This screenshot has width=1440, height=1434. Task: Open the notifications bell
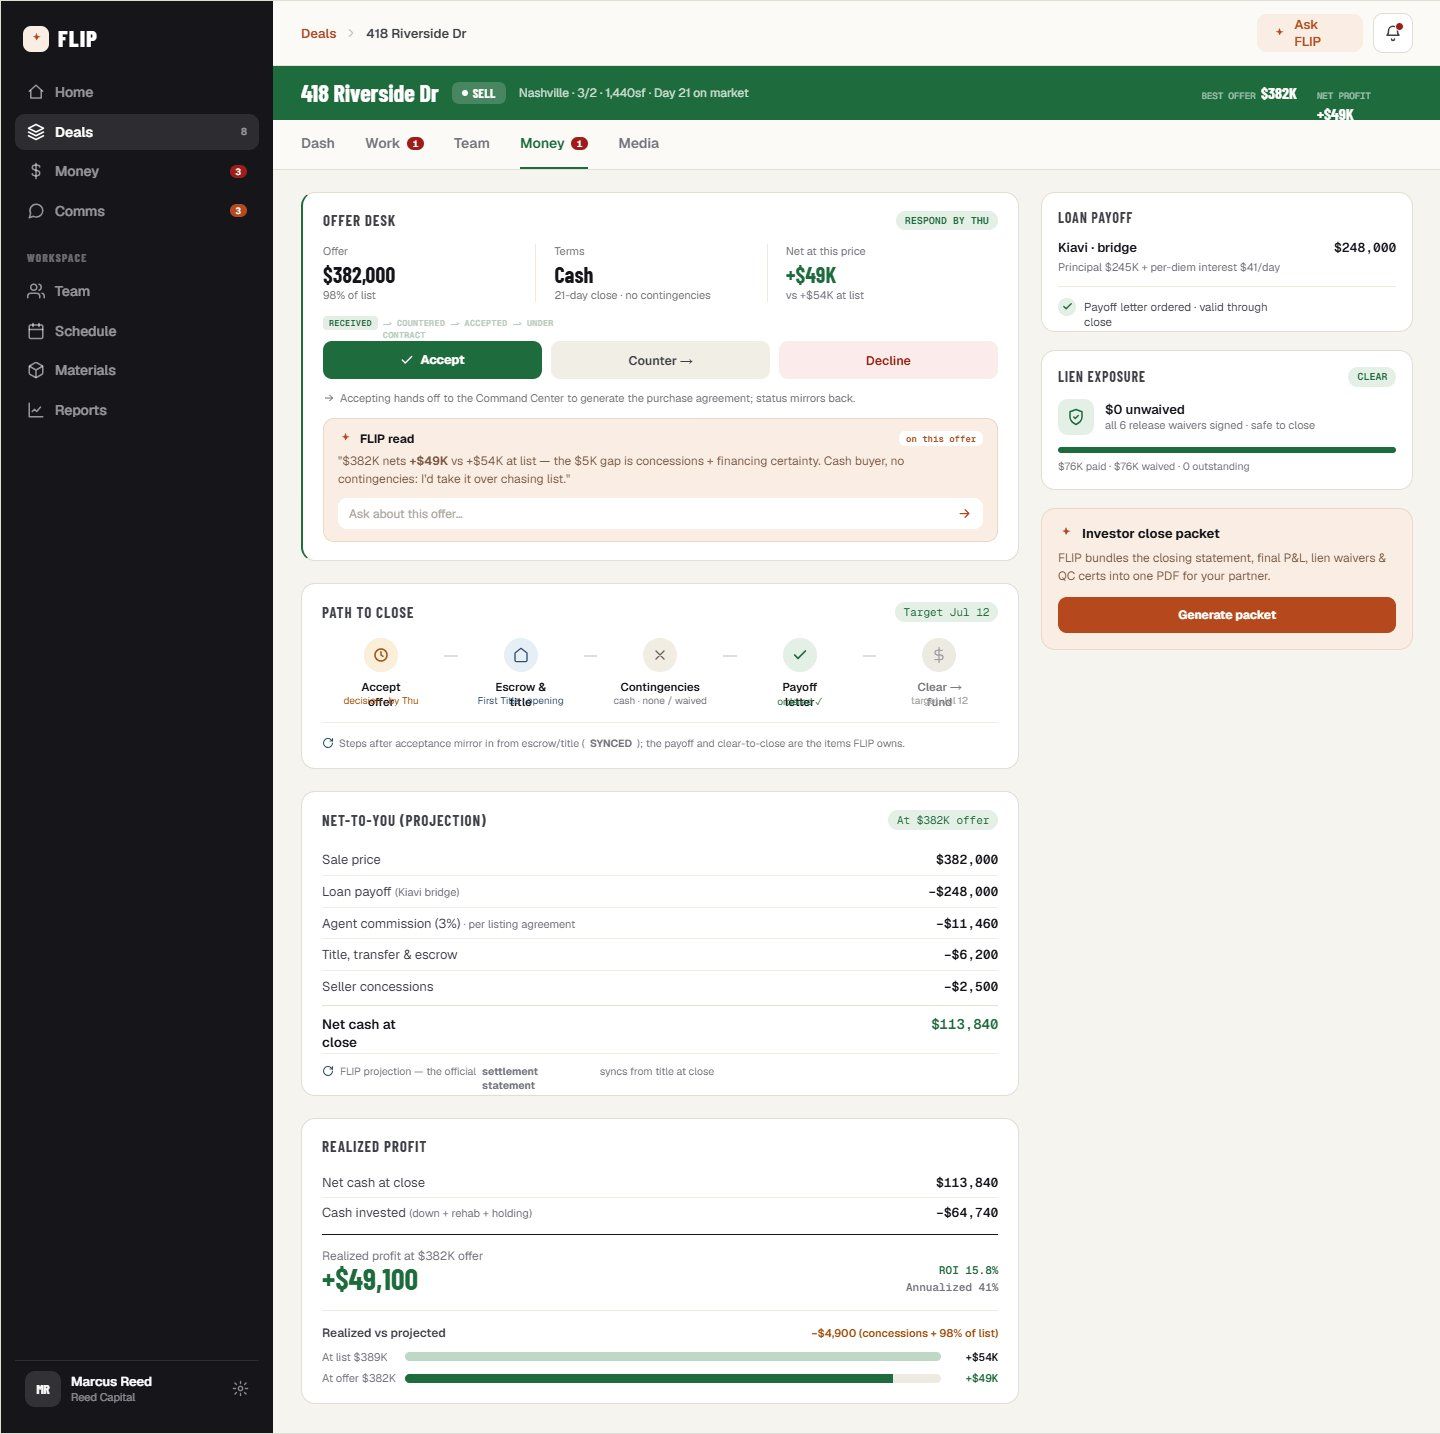coord(1392,33)
